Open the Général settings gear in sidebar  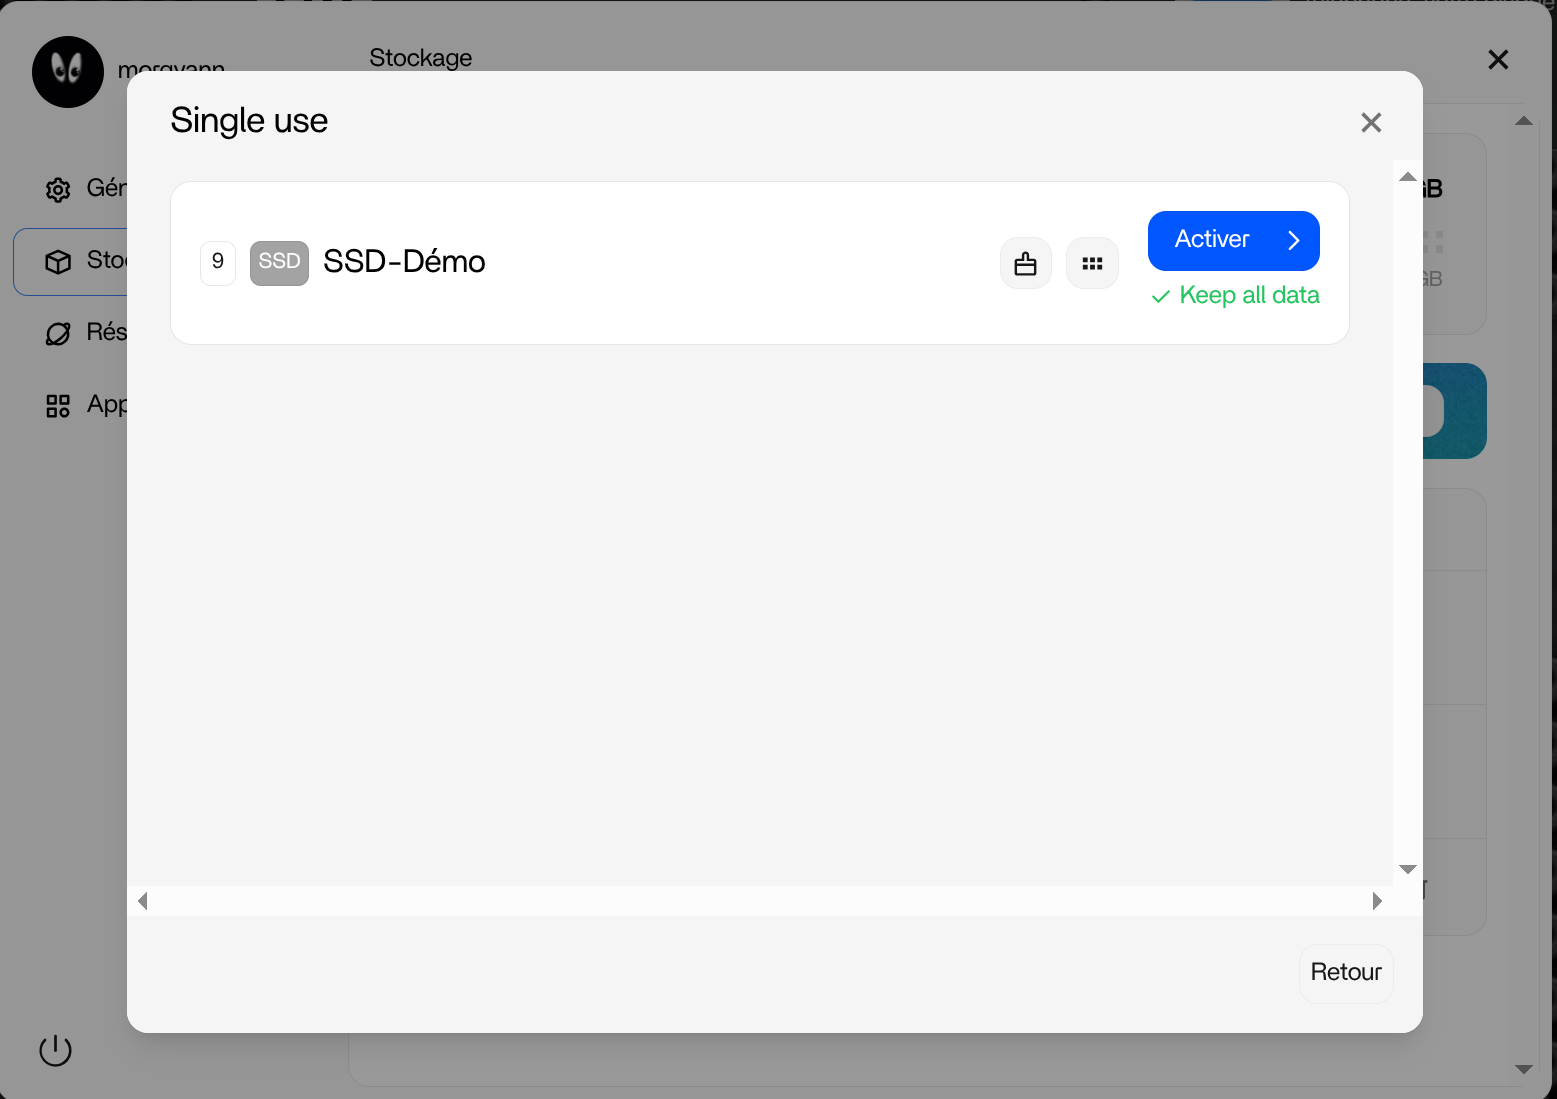[58, 189]
